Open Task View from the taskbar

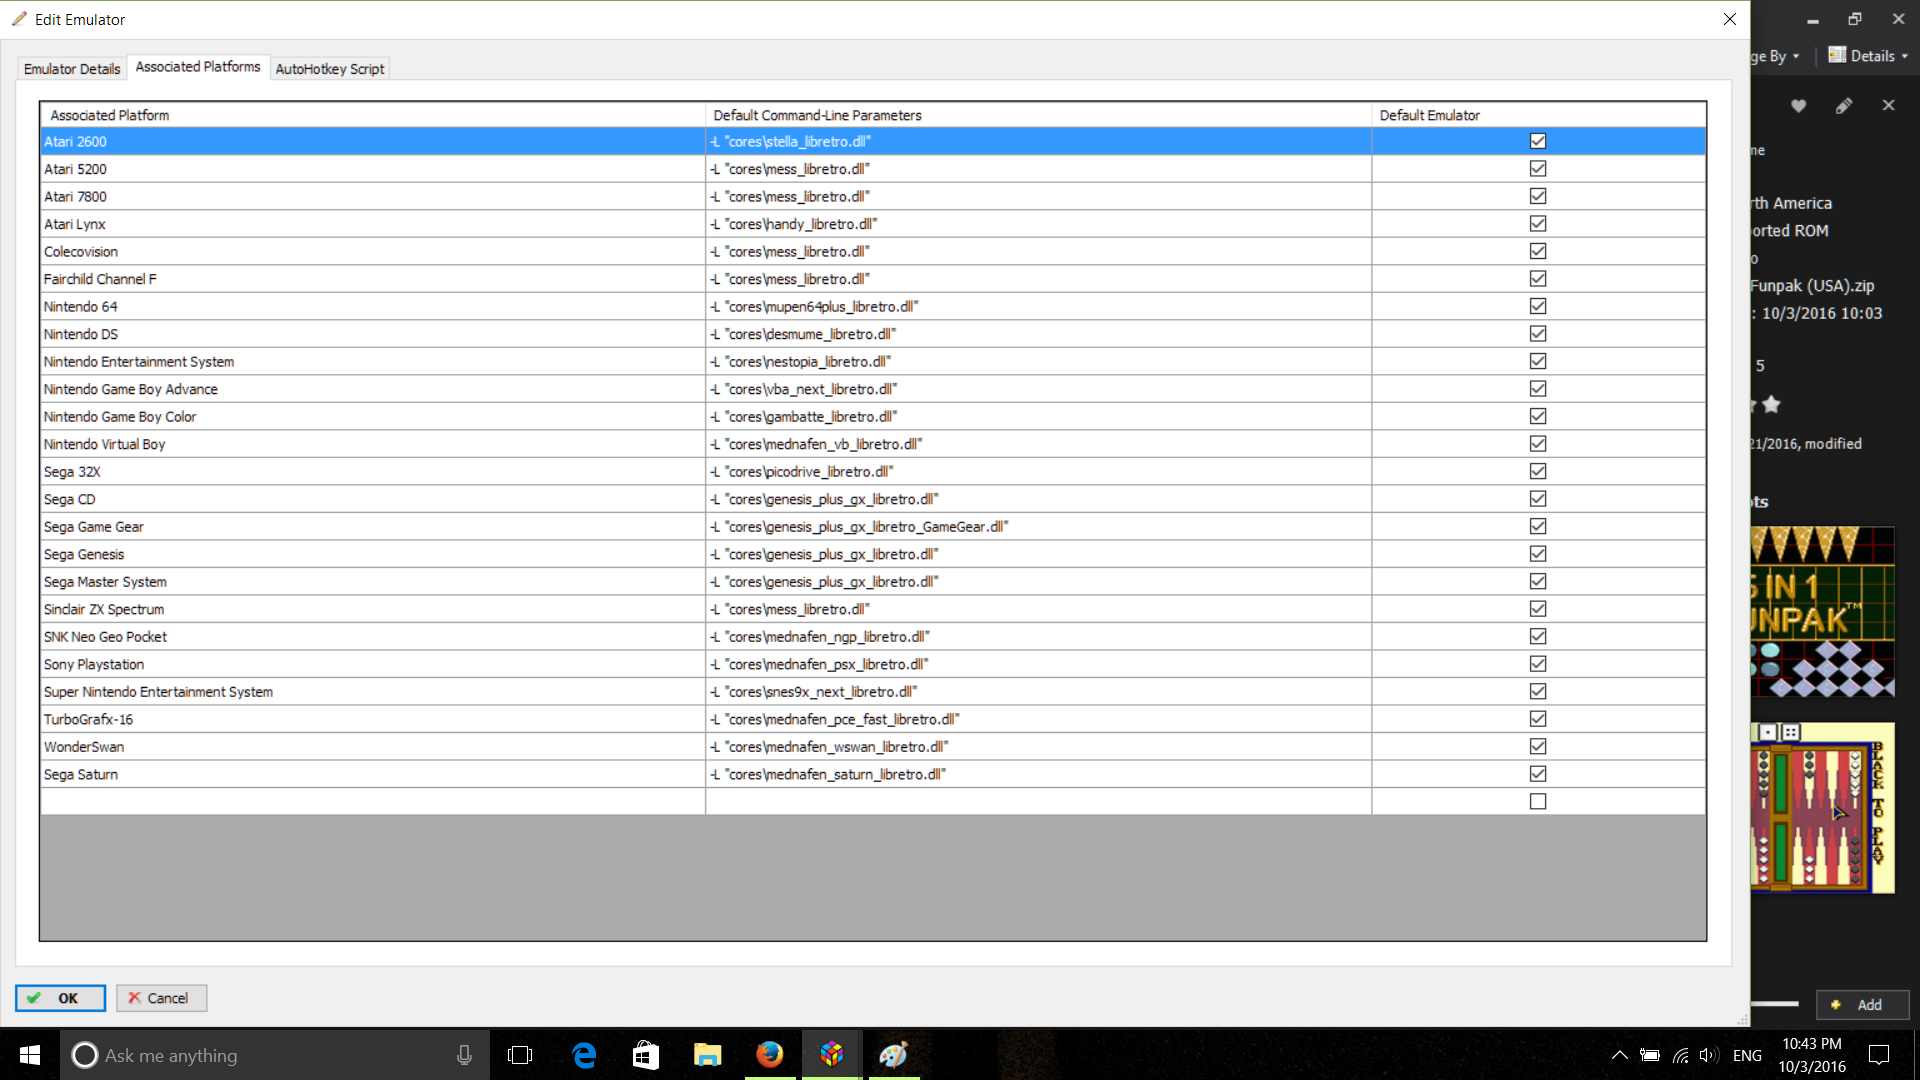(x=520, y=1055)
